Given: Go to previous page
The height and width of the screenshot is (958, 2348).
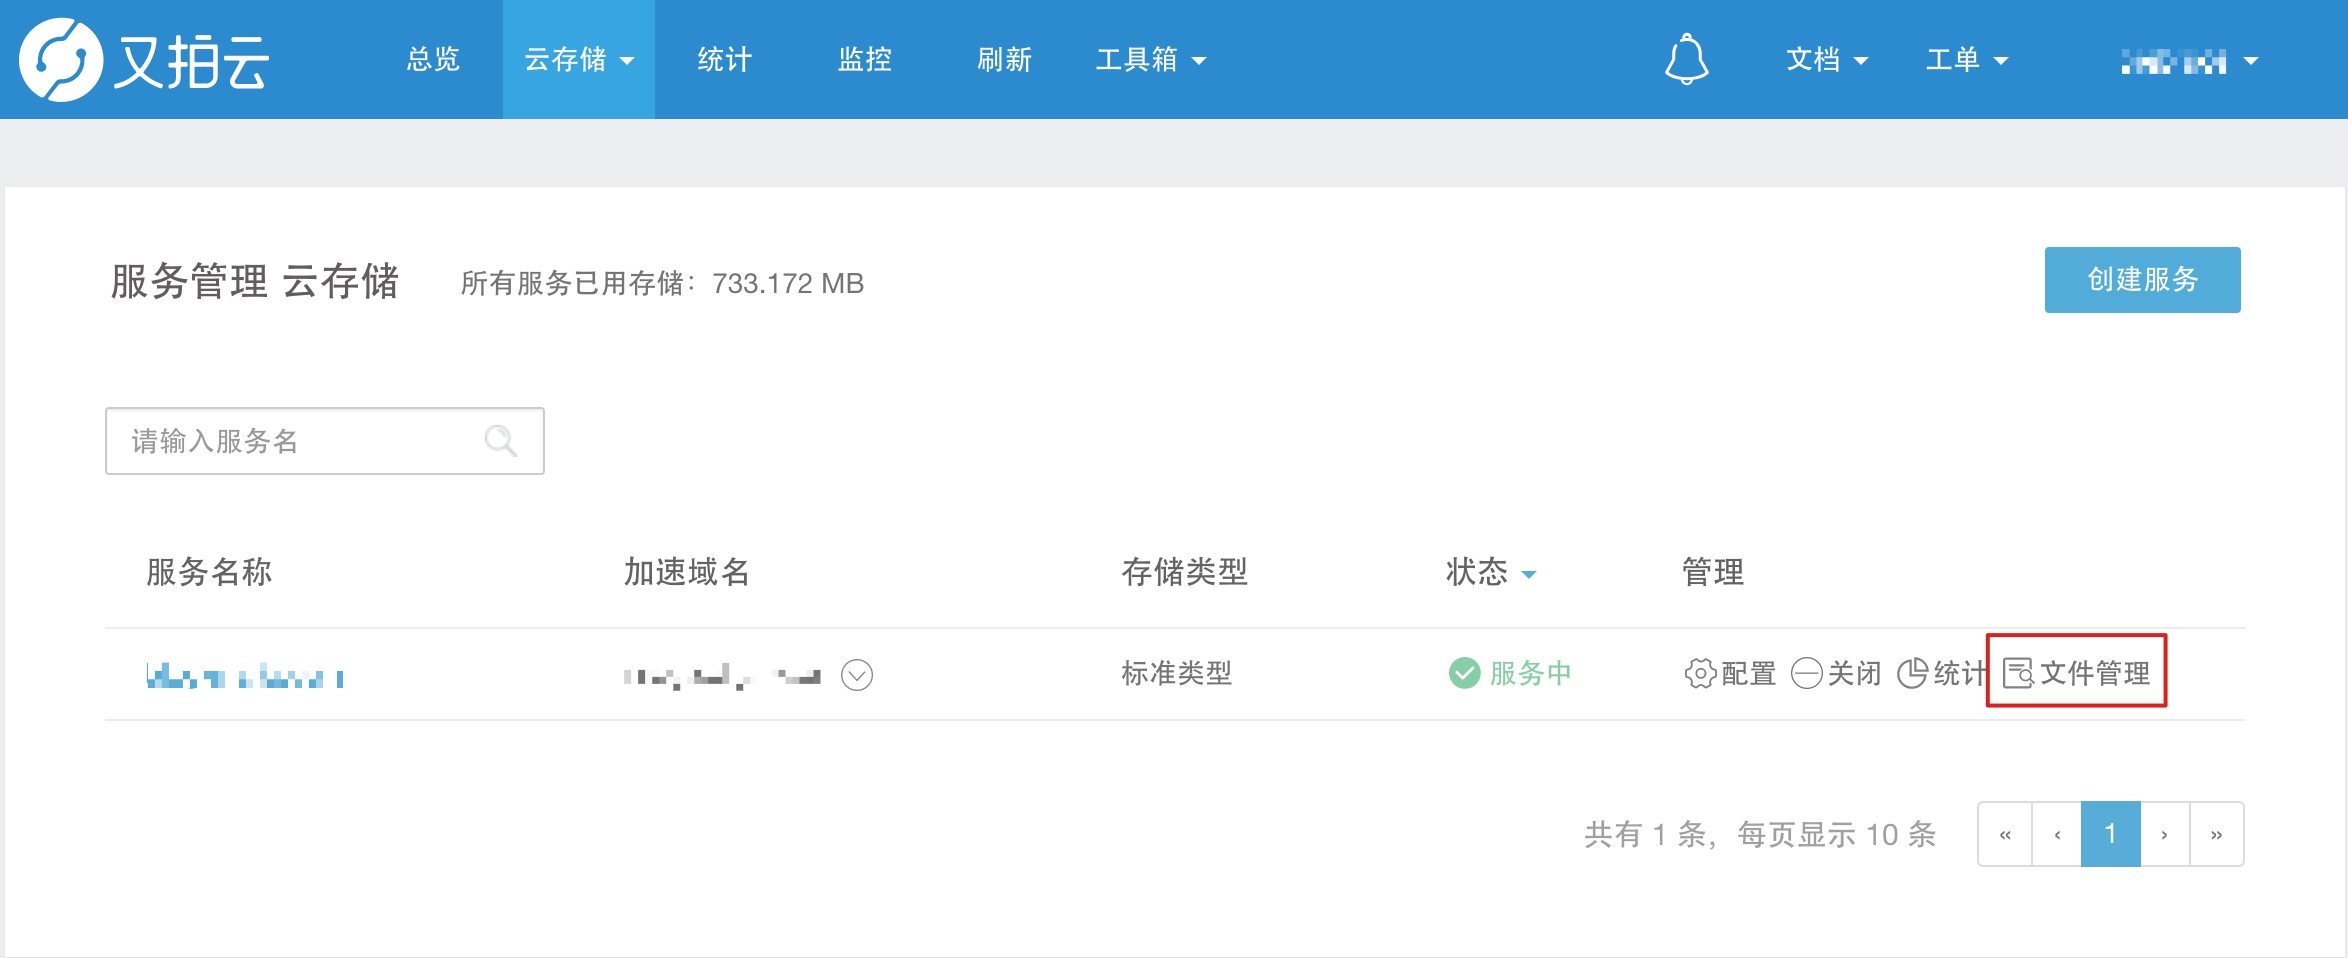Looking at the screenshot, I should [2057, 834].
